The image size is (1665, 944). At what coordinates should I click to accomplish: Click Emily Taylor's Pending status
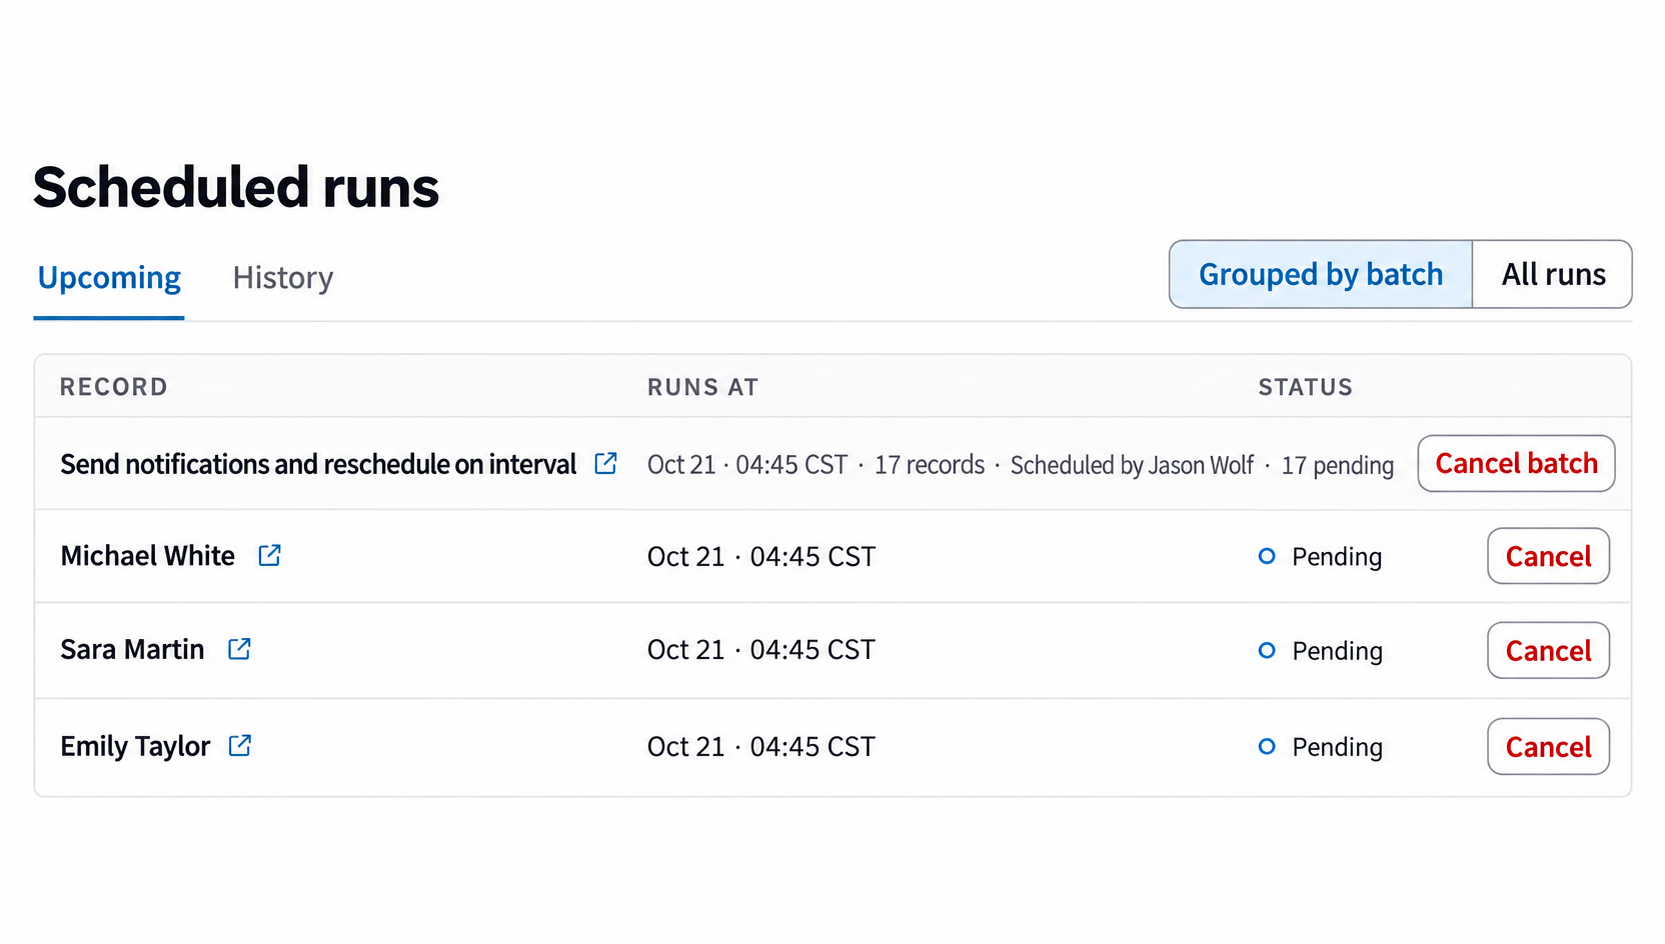pyautogui.click(x=1320, y=746)
